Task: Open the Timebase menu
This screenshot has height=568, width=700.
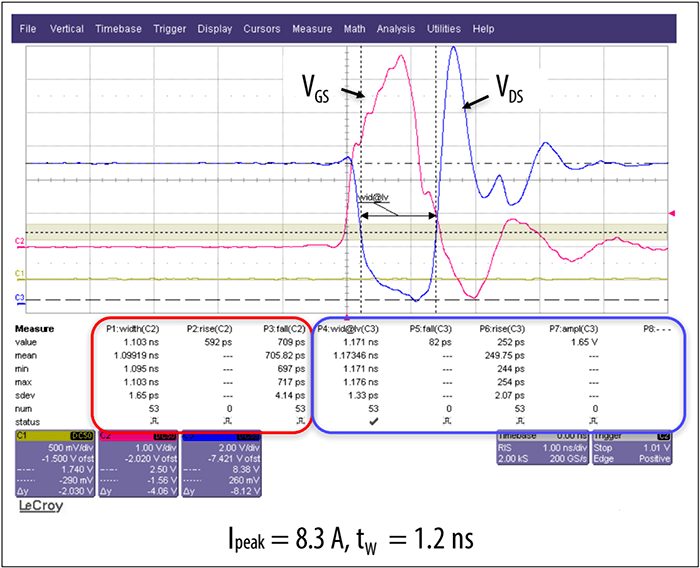Action: 118,29
